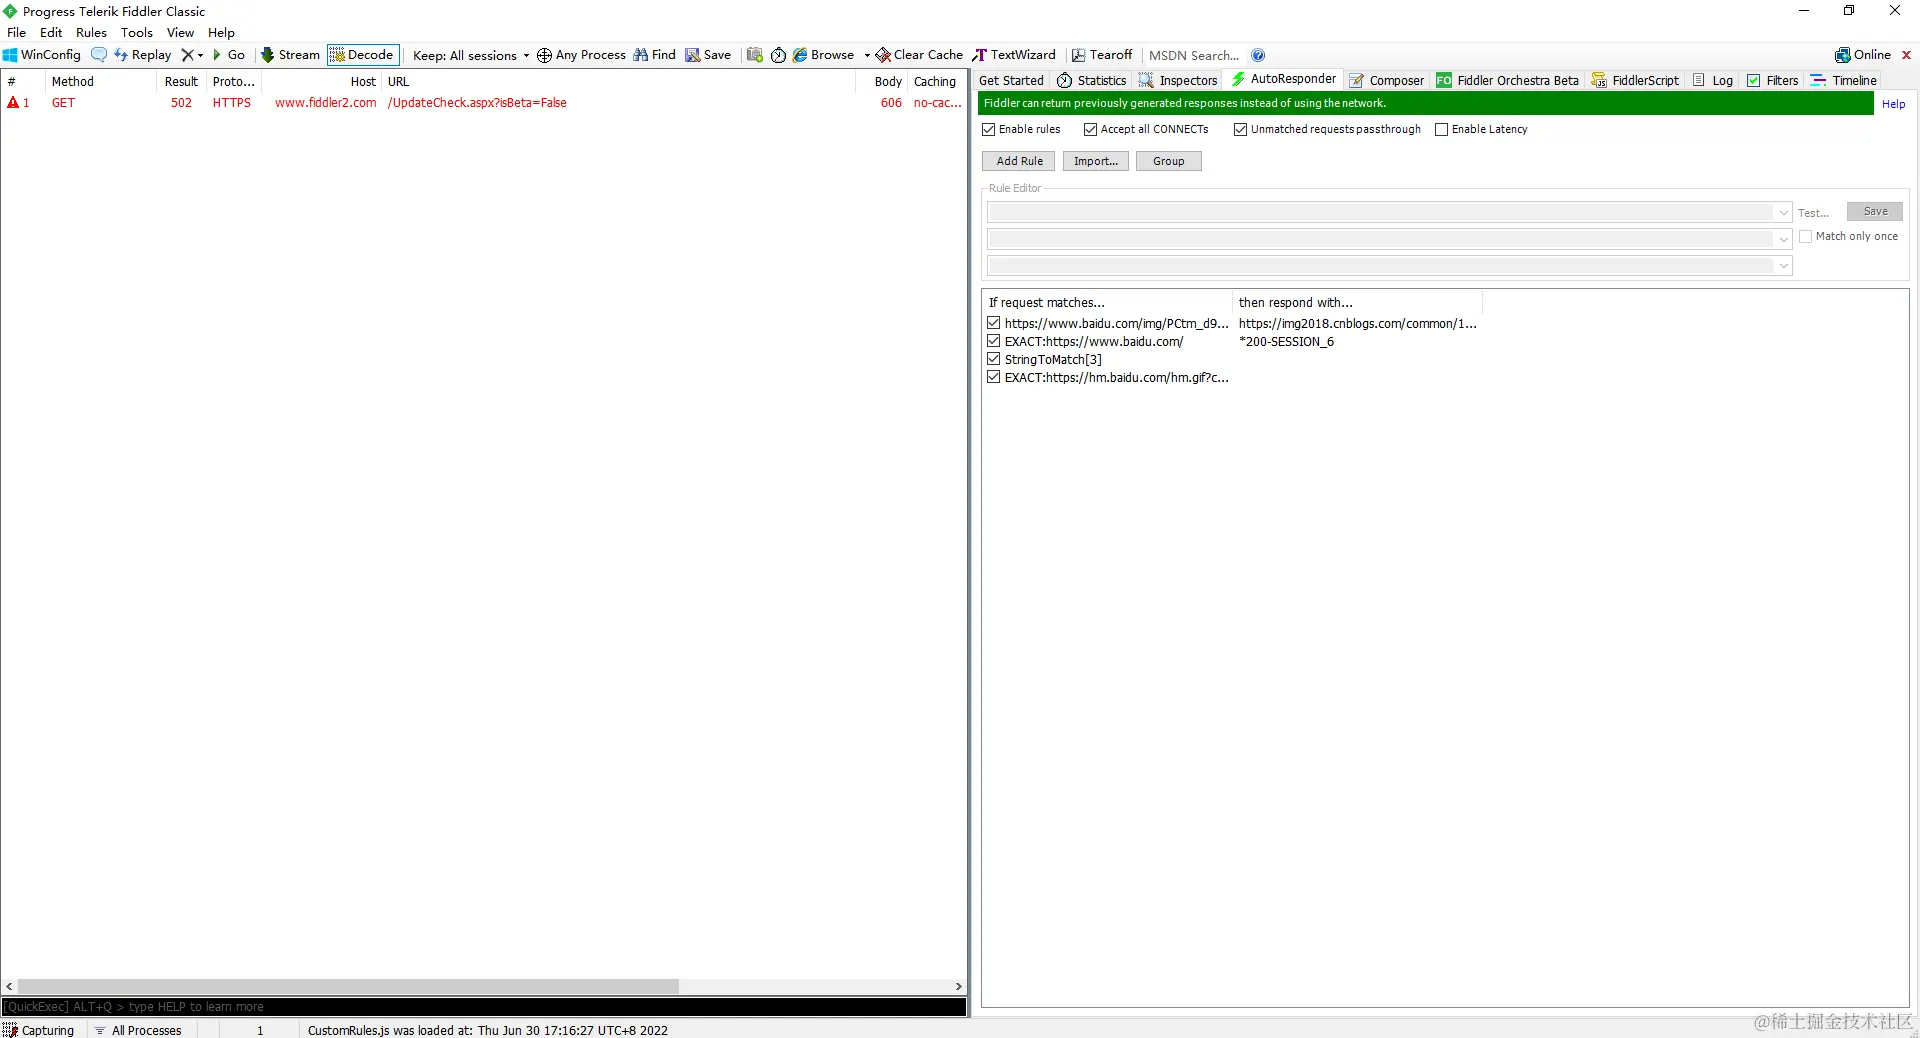The width and height of the screenshot is (1920, 1038).
Task: Click the Go resume button
Action: [x=229, y=55]
